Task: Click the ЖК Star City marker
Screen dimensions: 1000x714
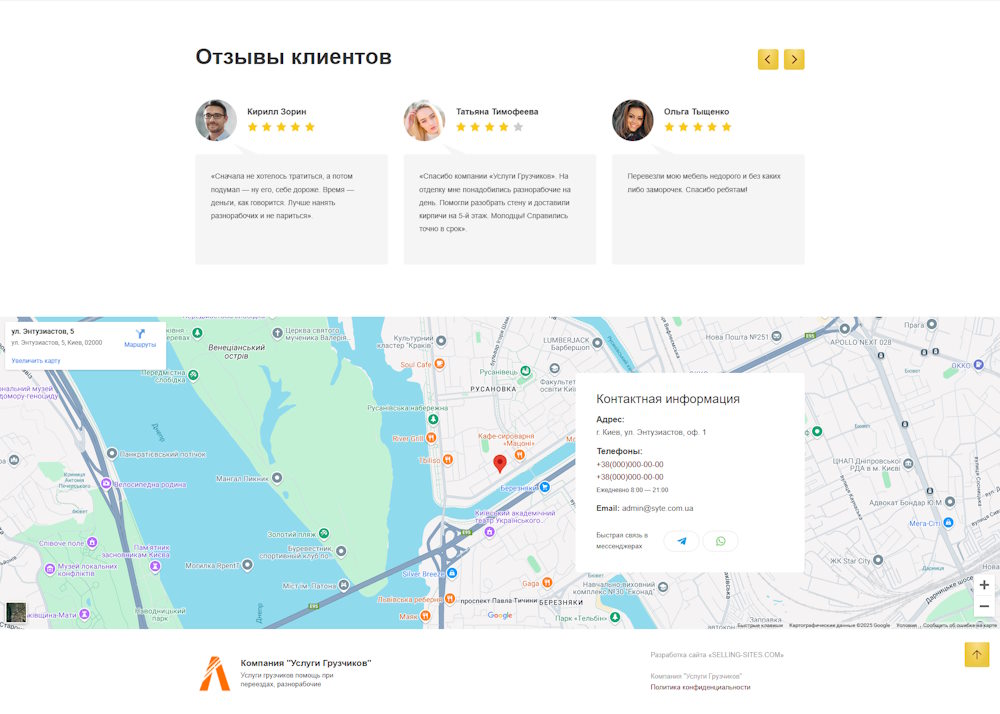Action: pyautogui.click(x=878, y=560)
